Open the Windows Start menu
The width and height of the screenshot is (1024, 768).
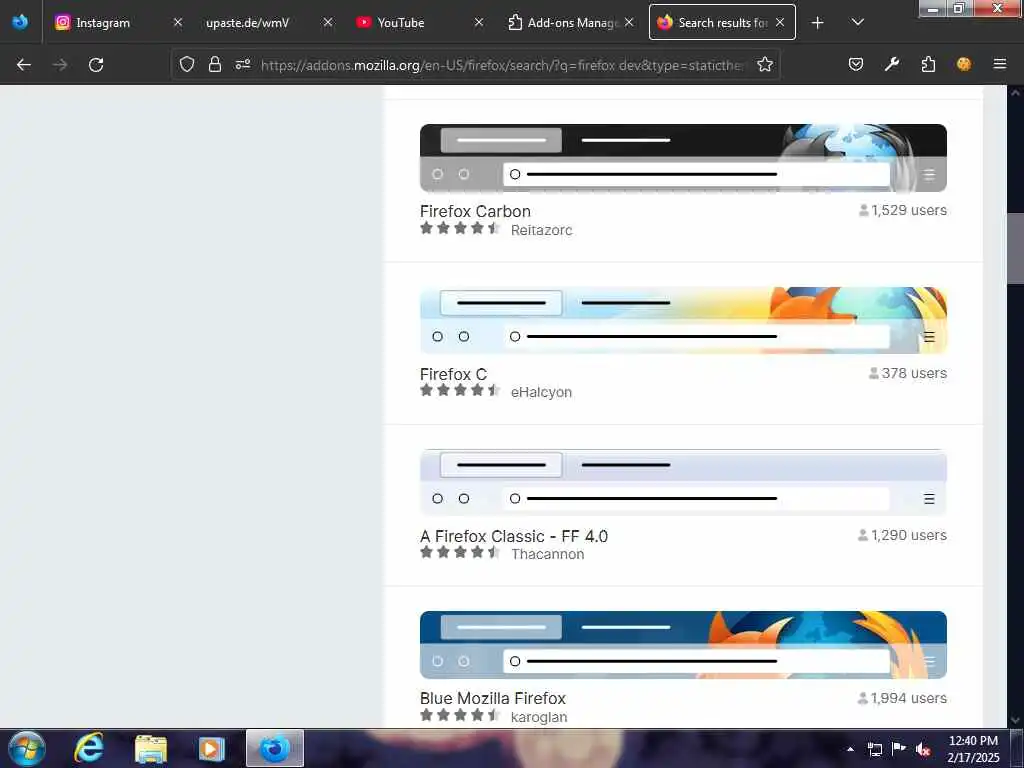pos(27,748)
